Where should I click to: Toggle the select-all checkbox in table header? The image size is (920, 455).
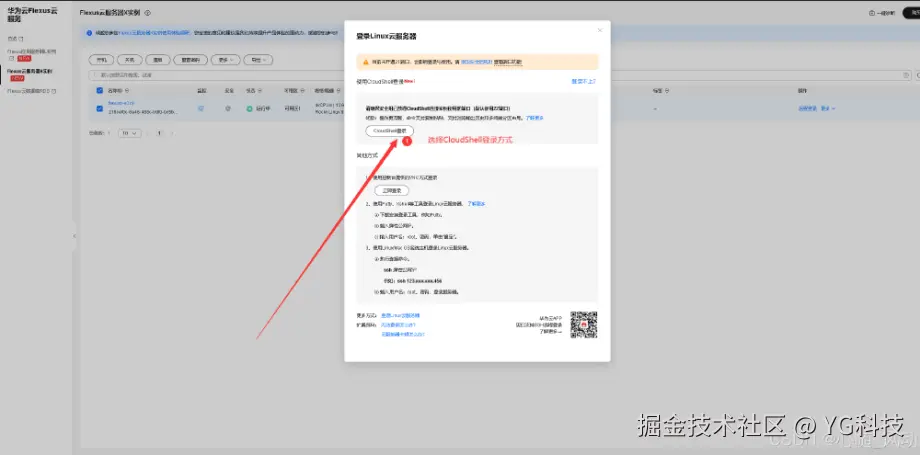point(100,90)
